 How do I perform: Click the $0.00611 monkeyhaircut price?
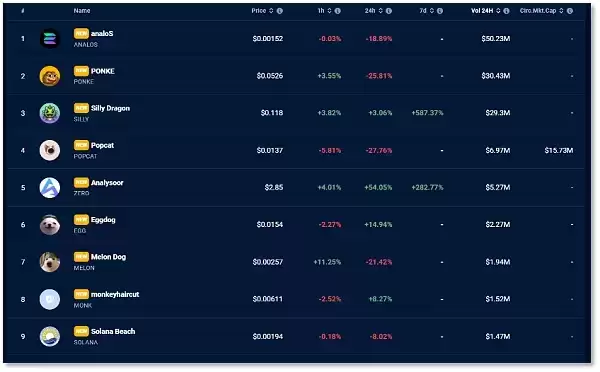[x=268, y=299]
